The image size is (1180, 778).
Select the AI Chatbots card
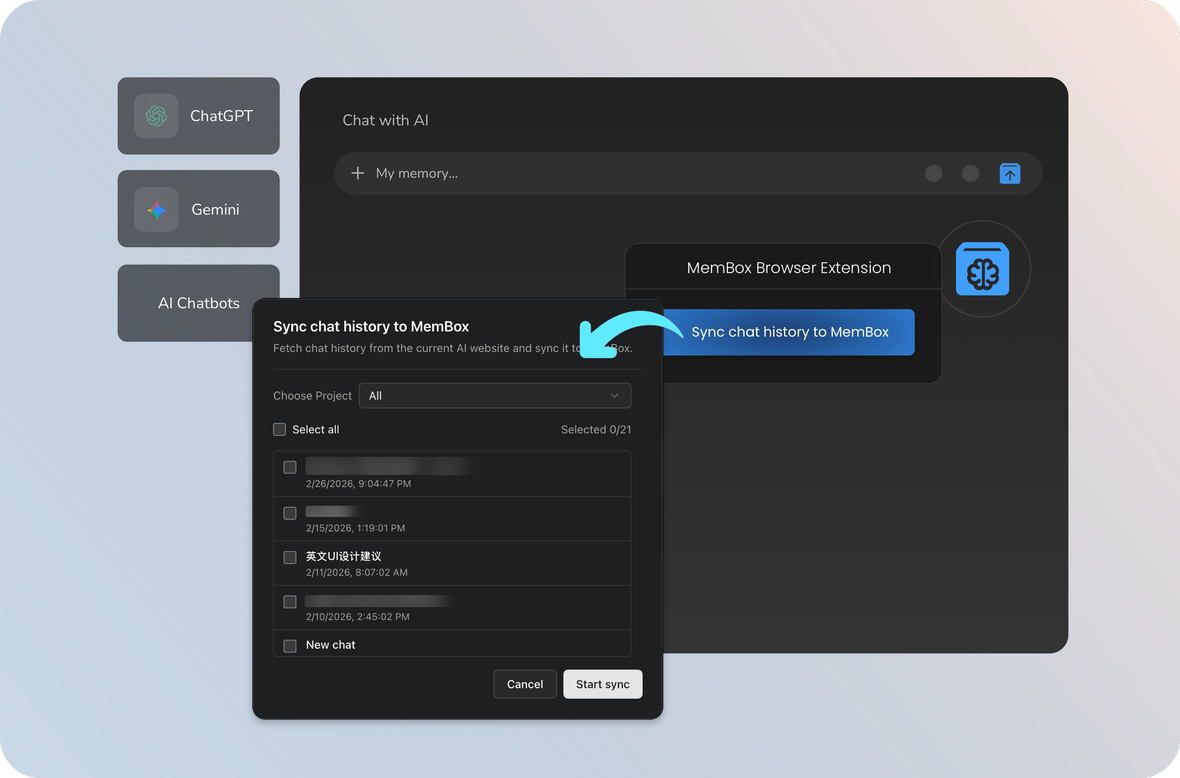click(x=199, y=302)
